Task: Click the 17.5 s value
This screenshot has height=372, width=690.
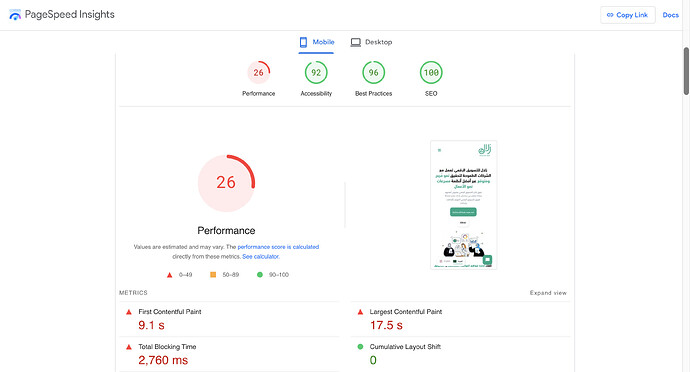Action: click(386, 325)
